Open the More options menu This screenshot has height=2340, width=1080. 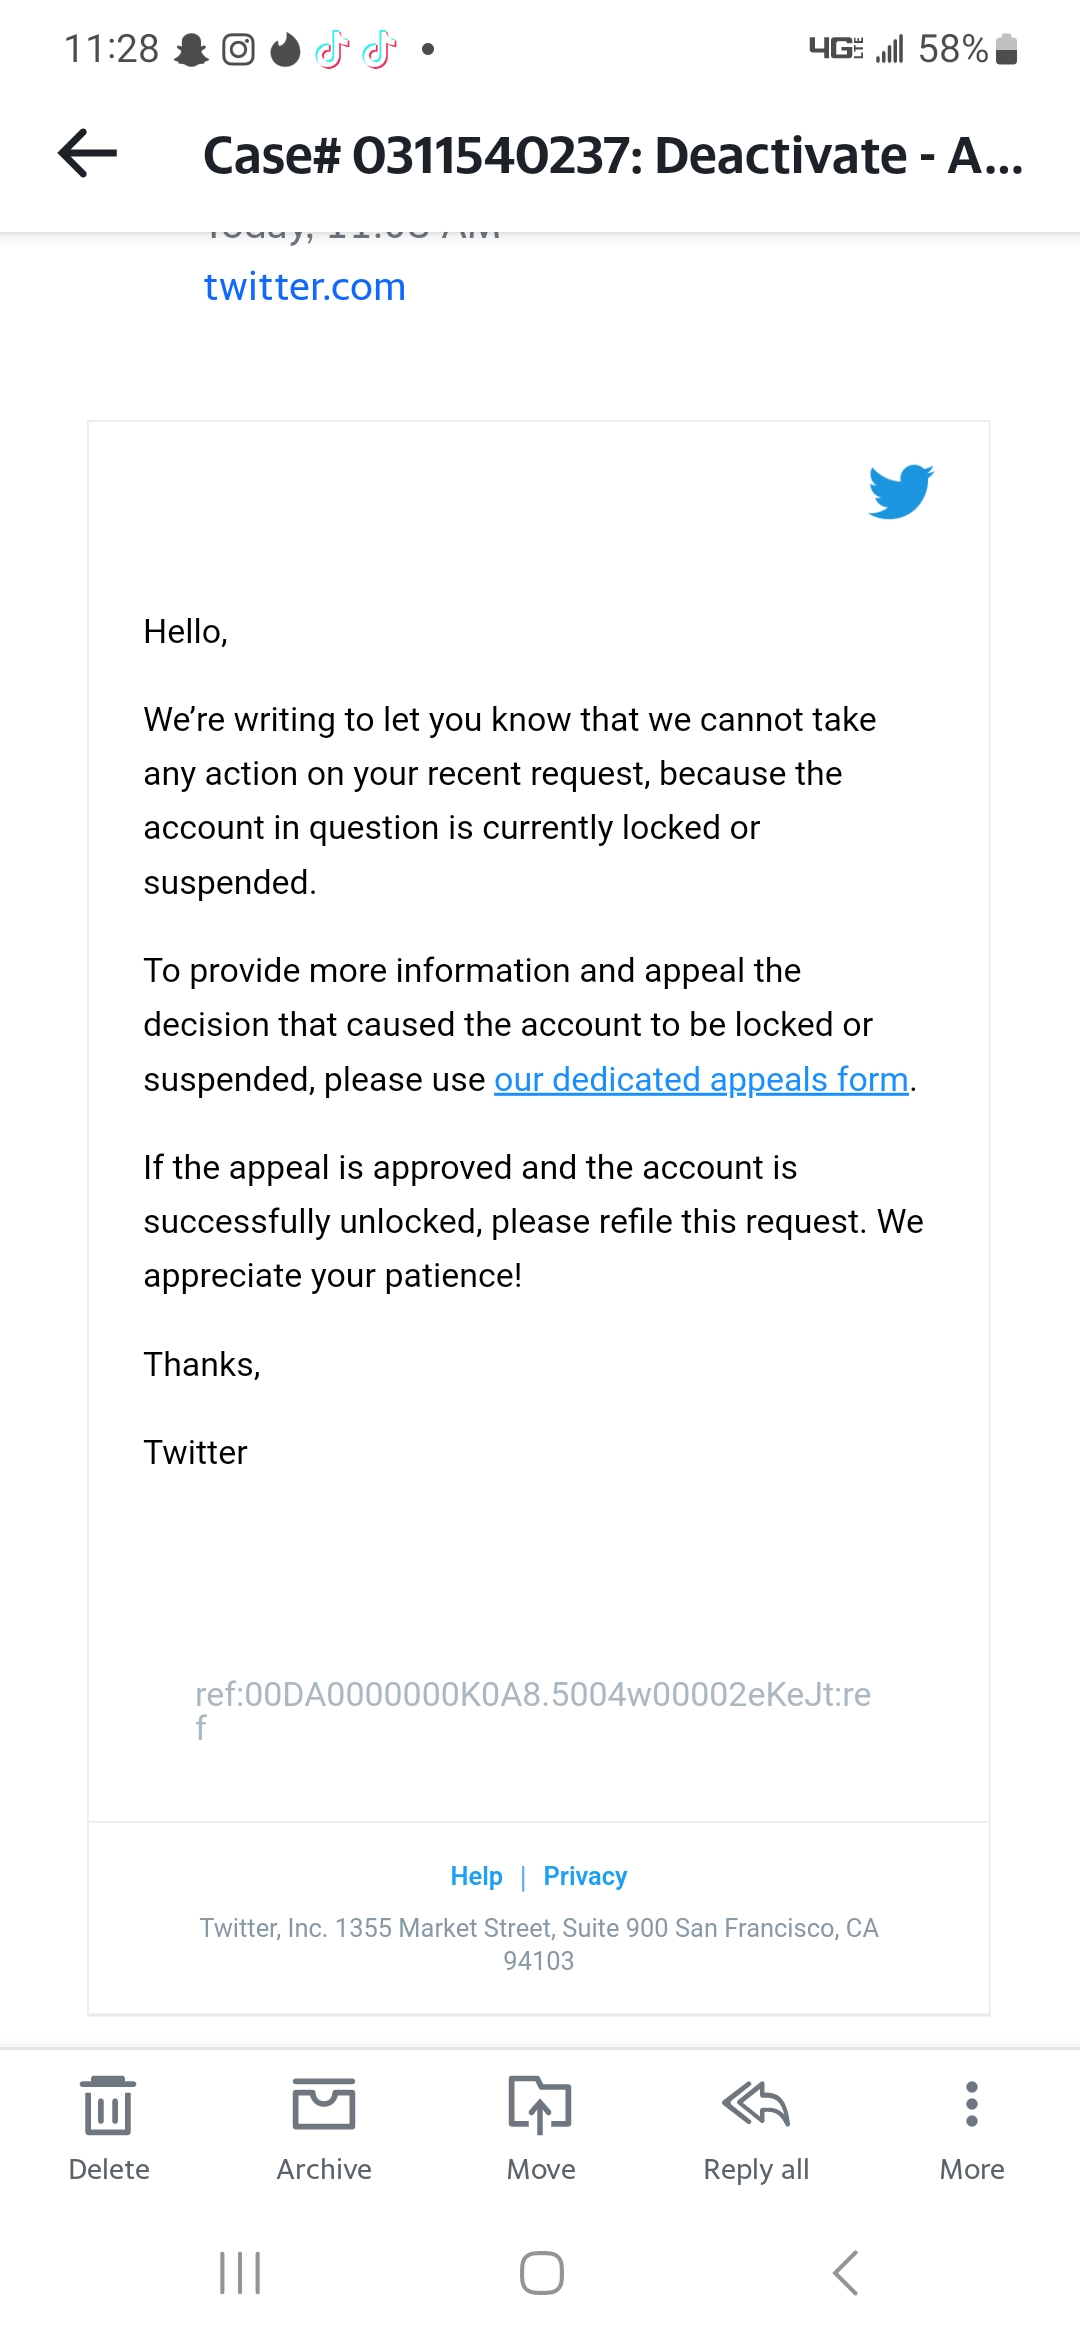971,2105
